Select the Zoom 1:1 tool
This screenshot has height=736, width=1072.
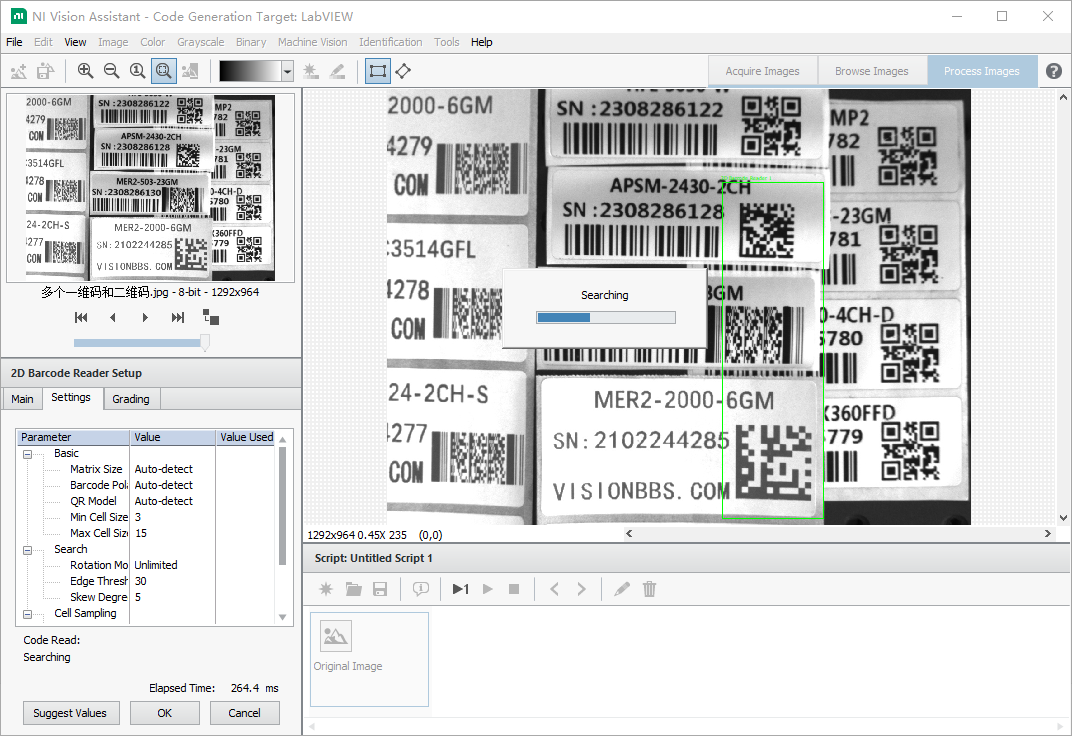[137, 71]
